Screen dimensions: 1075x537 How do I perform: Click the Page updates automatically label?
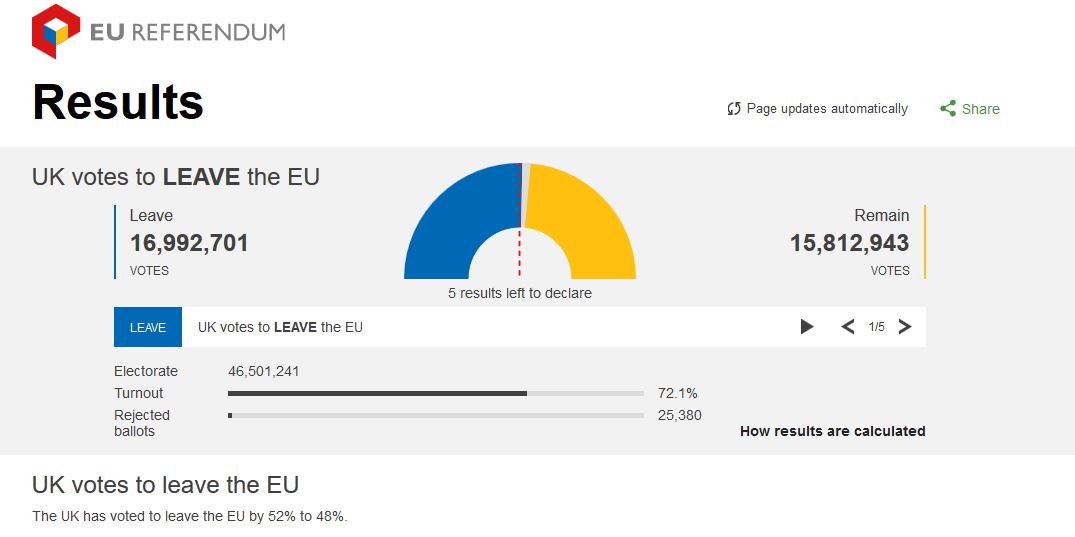[827, 109]
